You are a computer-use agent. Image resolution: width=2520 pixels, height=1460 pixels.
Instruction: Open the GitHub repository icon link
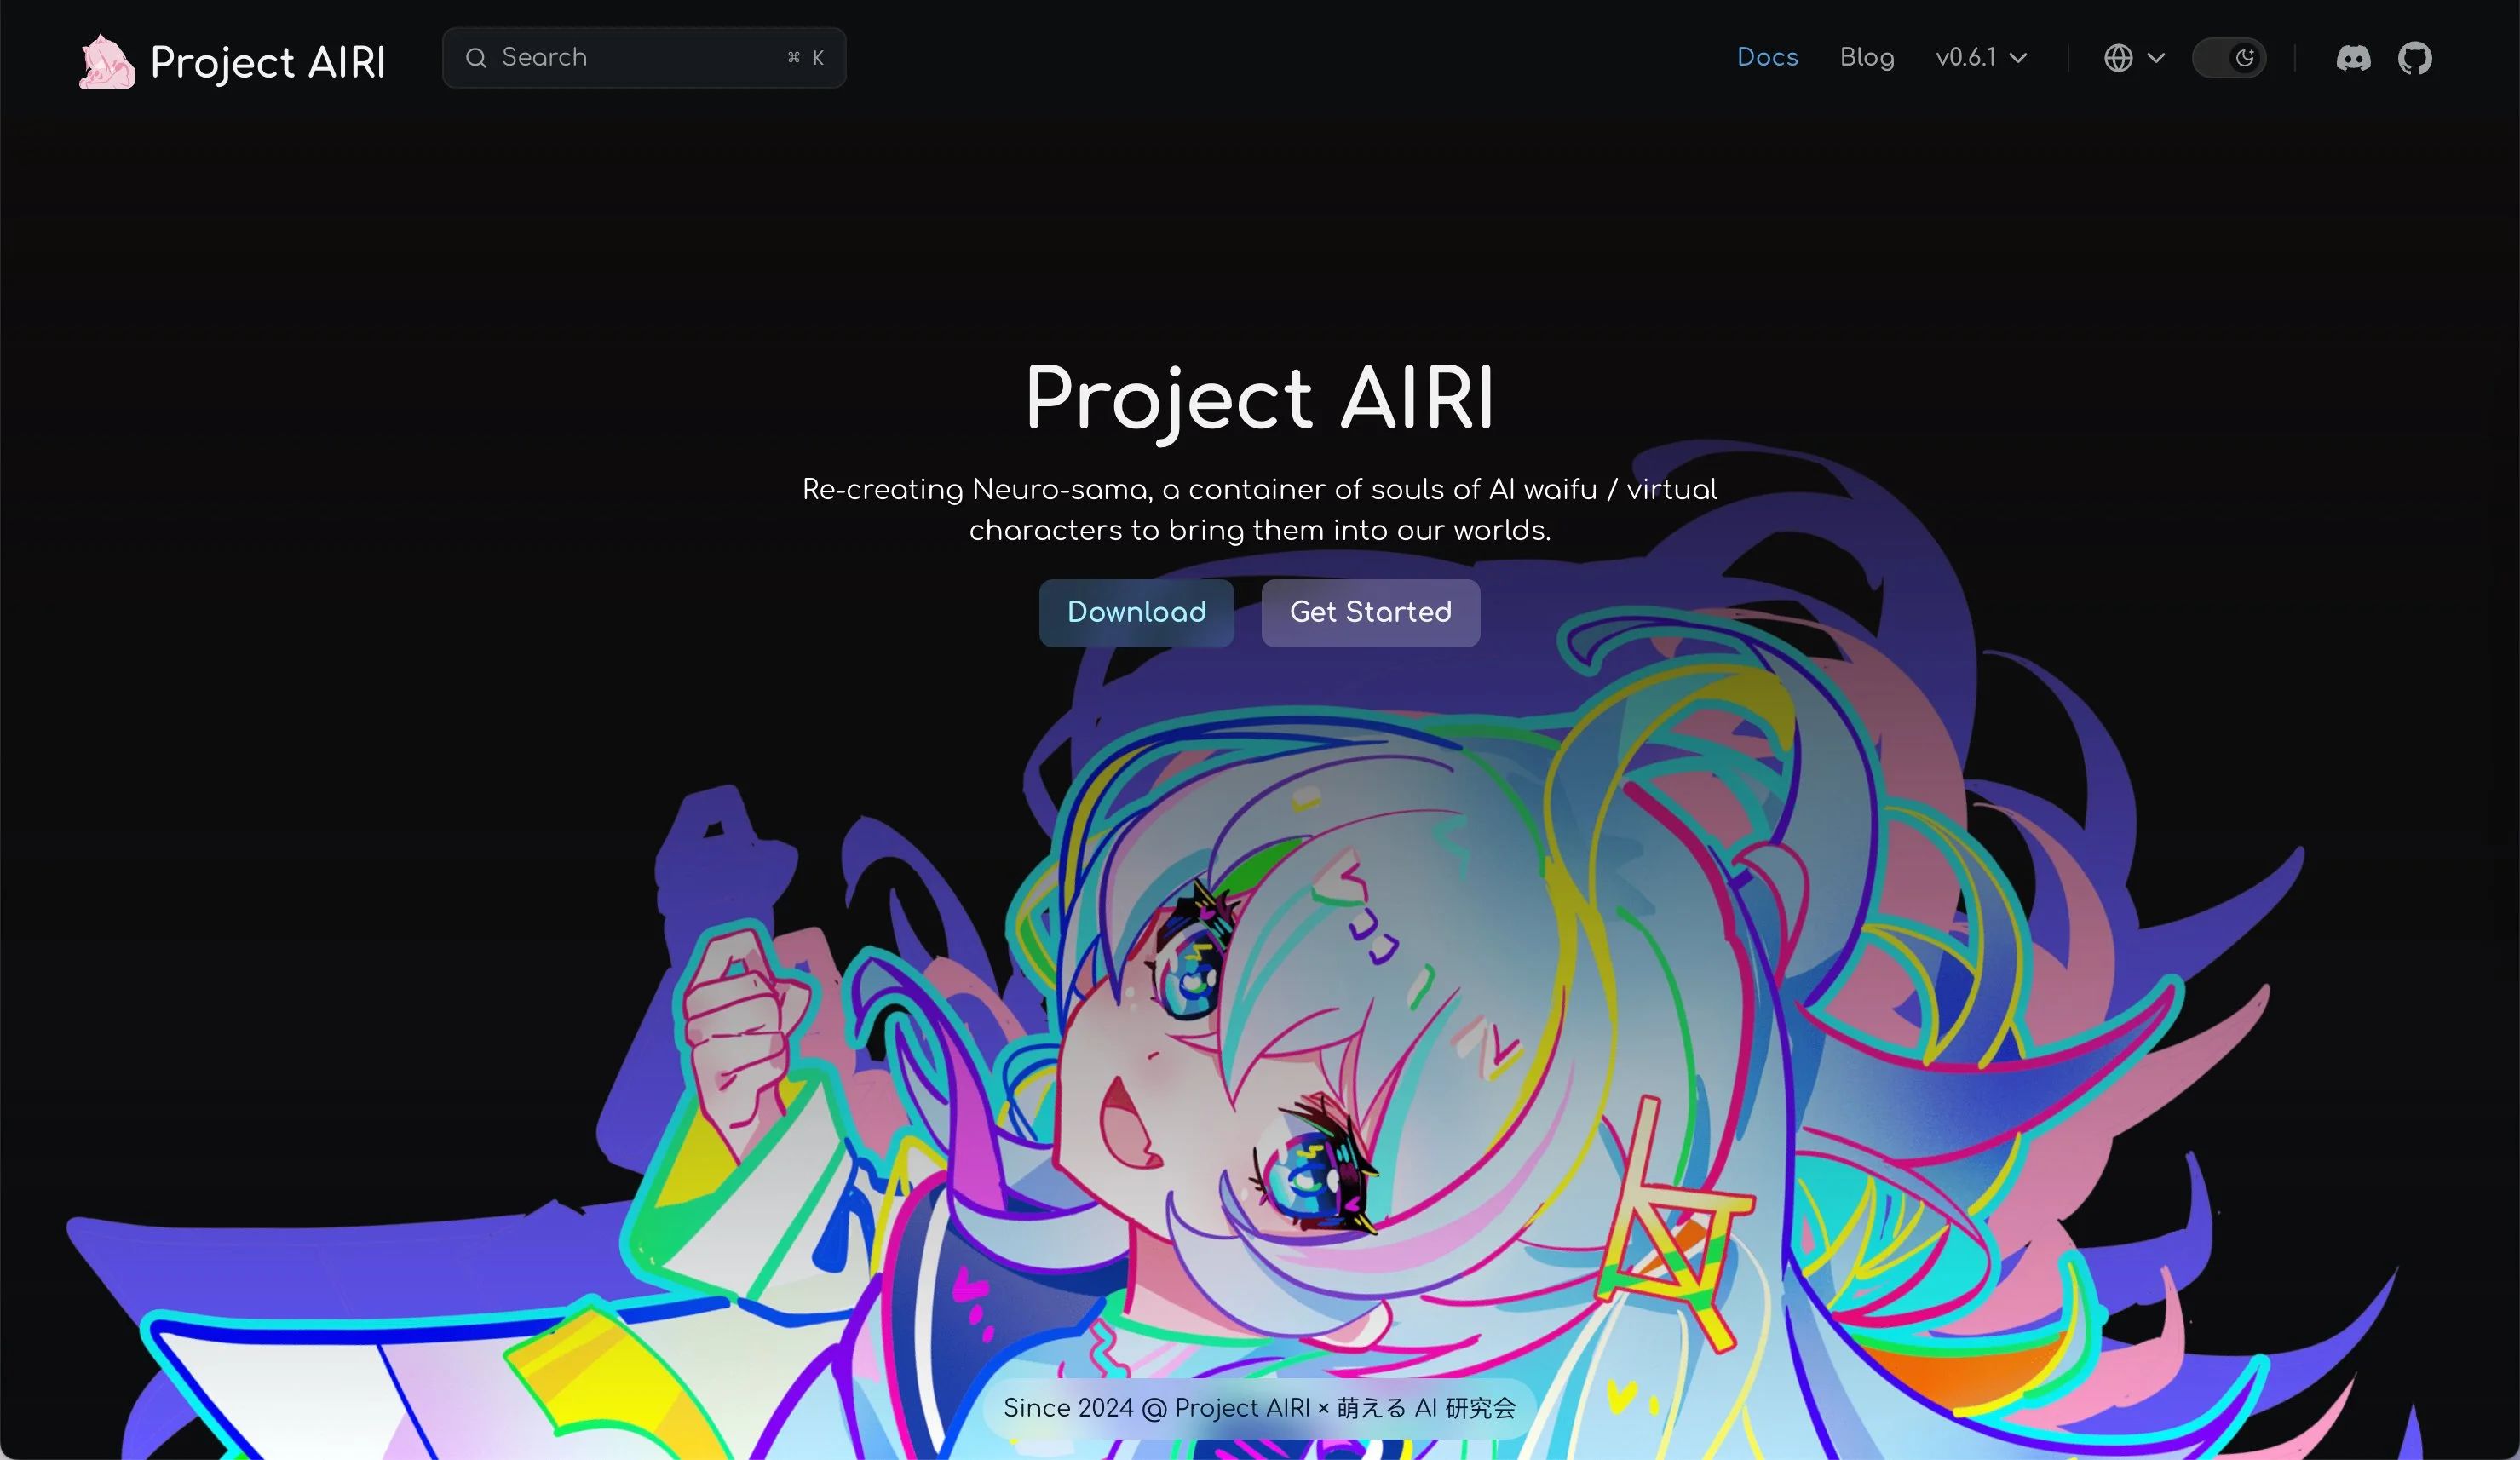2415,58
